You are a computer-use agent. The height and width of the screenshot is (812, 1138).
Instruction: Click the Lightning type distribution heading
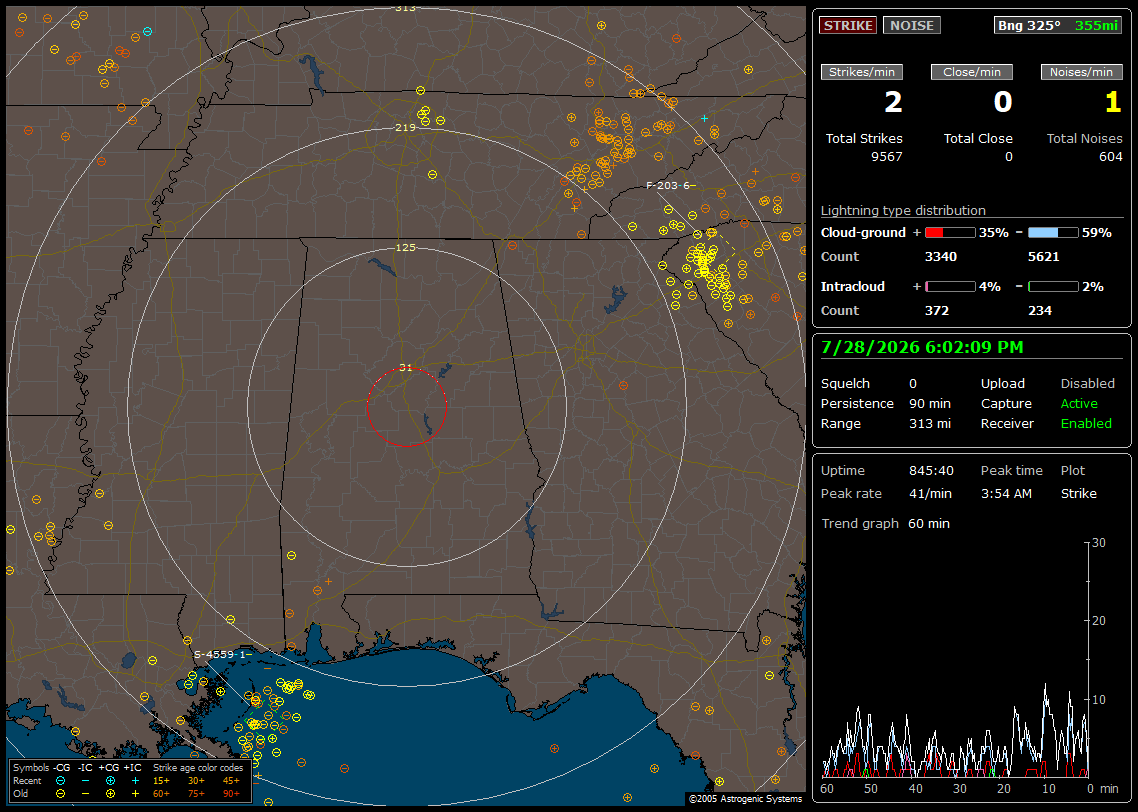coord(903,210)
